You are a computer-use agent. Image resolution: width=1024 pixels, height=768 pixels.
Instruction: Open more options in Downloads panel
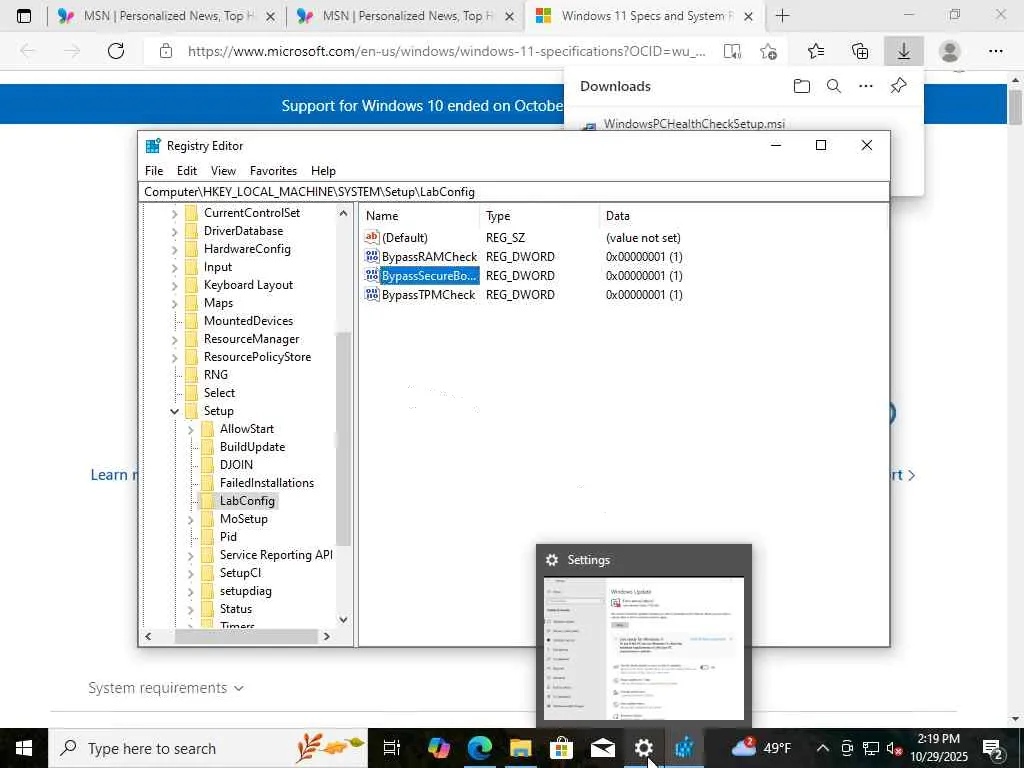click(x=866, y=86)
